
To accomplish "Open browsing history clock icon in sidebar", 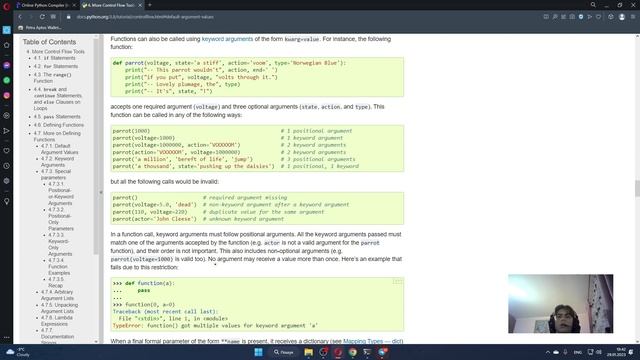I will tap(7, 166).
